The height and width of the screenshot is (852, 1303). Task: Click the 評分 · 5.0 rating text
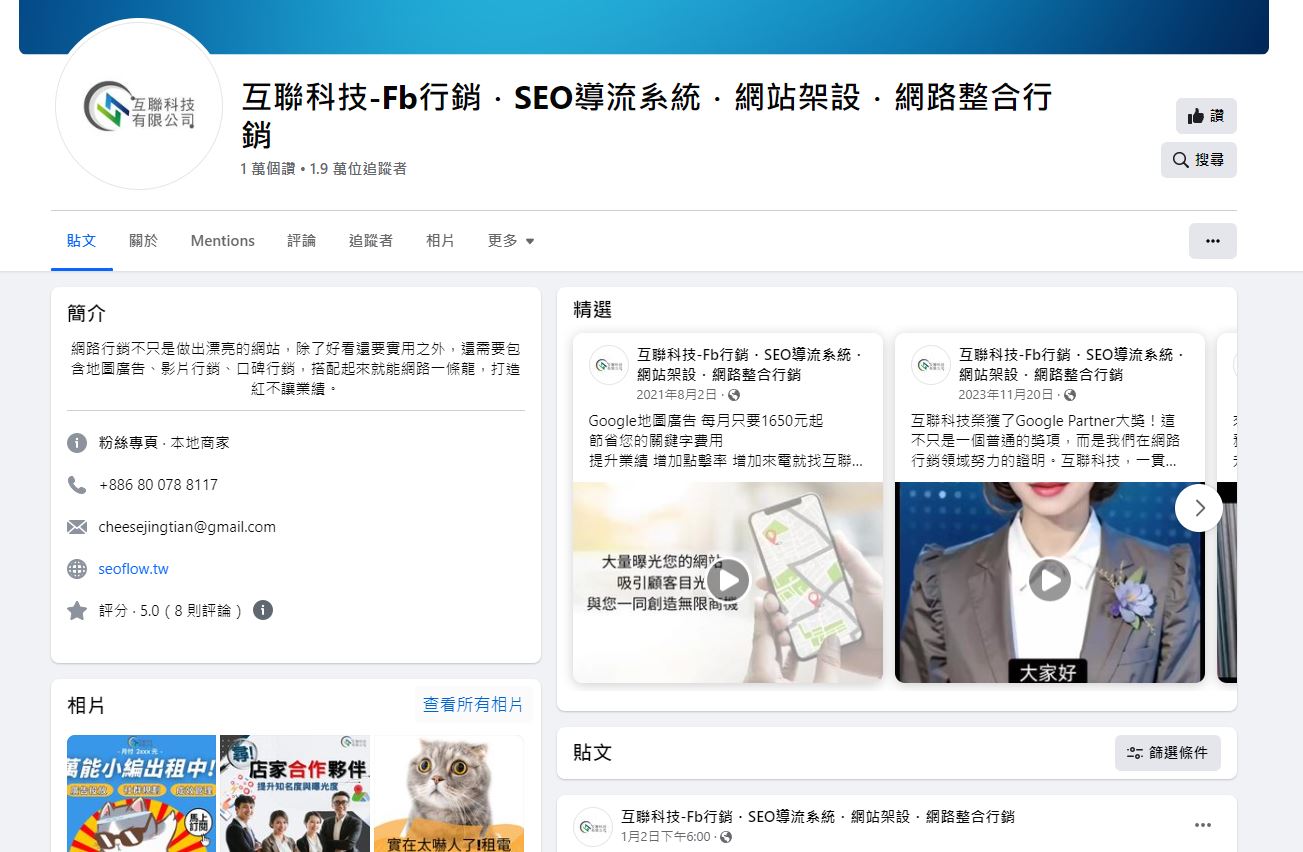pos(170,611)
